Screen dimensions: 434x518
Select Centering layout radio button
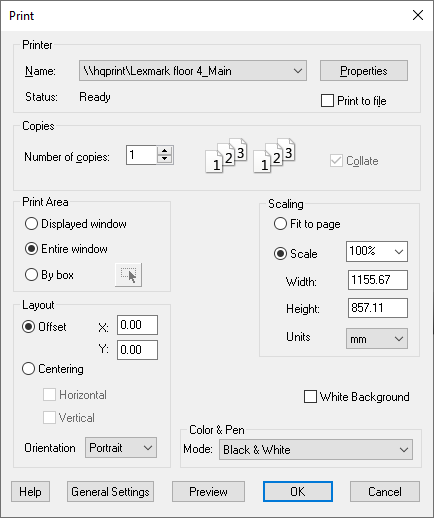tap(28, 369)
